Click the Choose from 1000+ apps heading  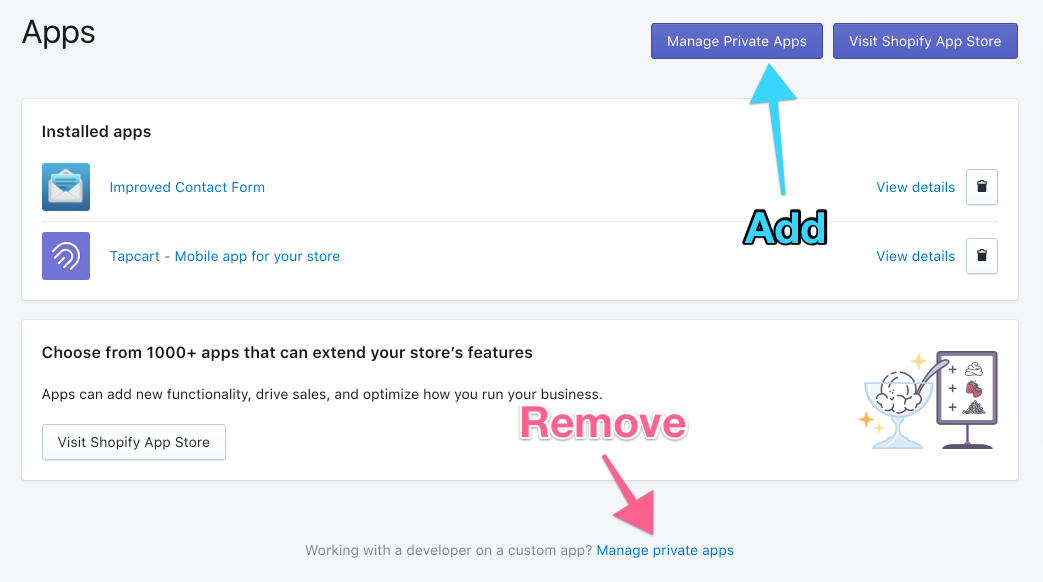tap(287, 352)
